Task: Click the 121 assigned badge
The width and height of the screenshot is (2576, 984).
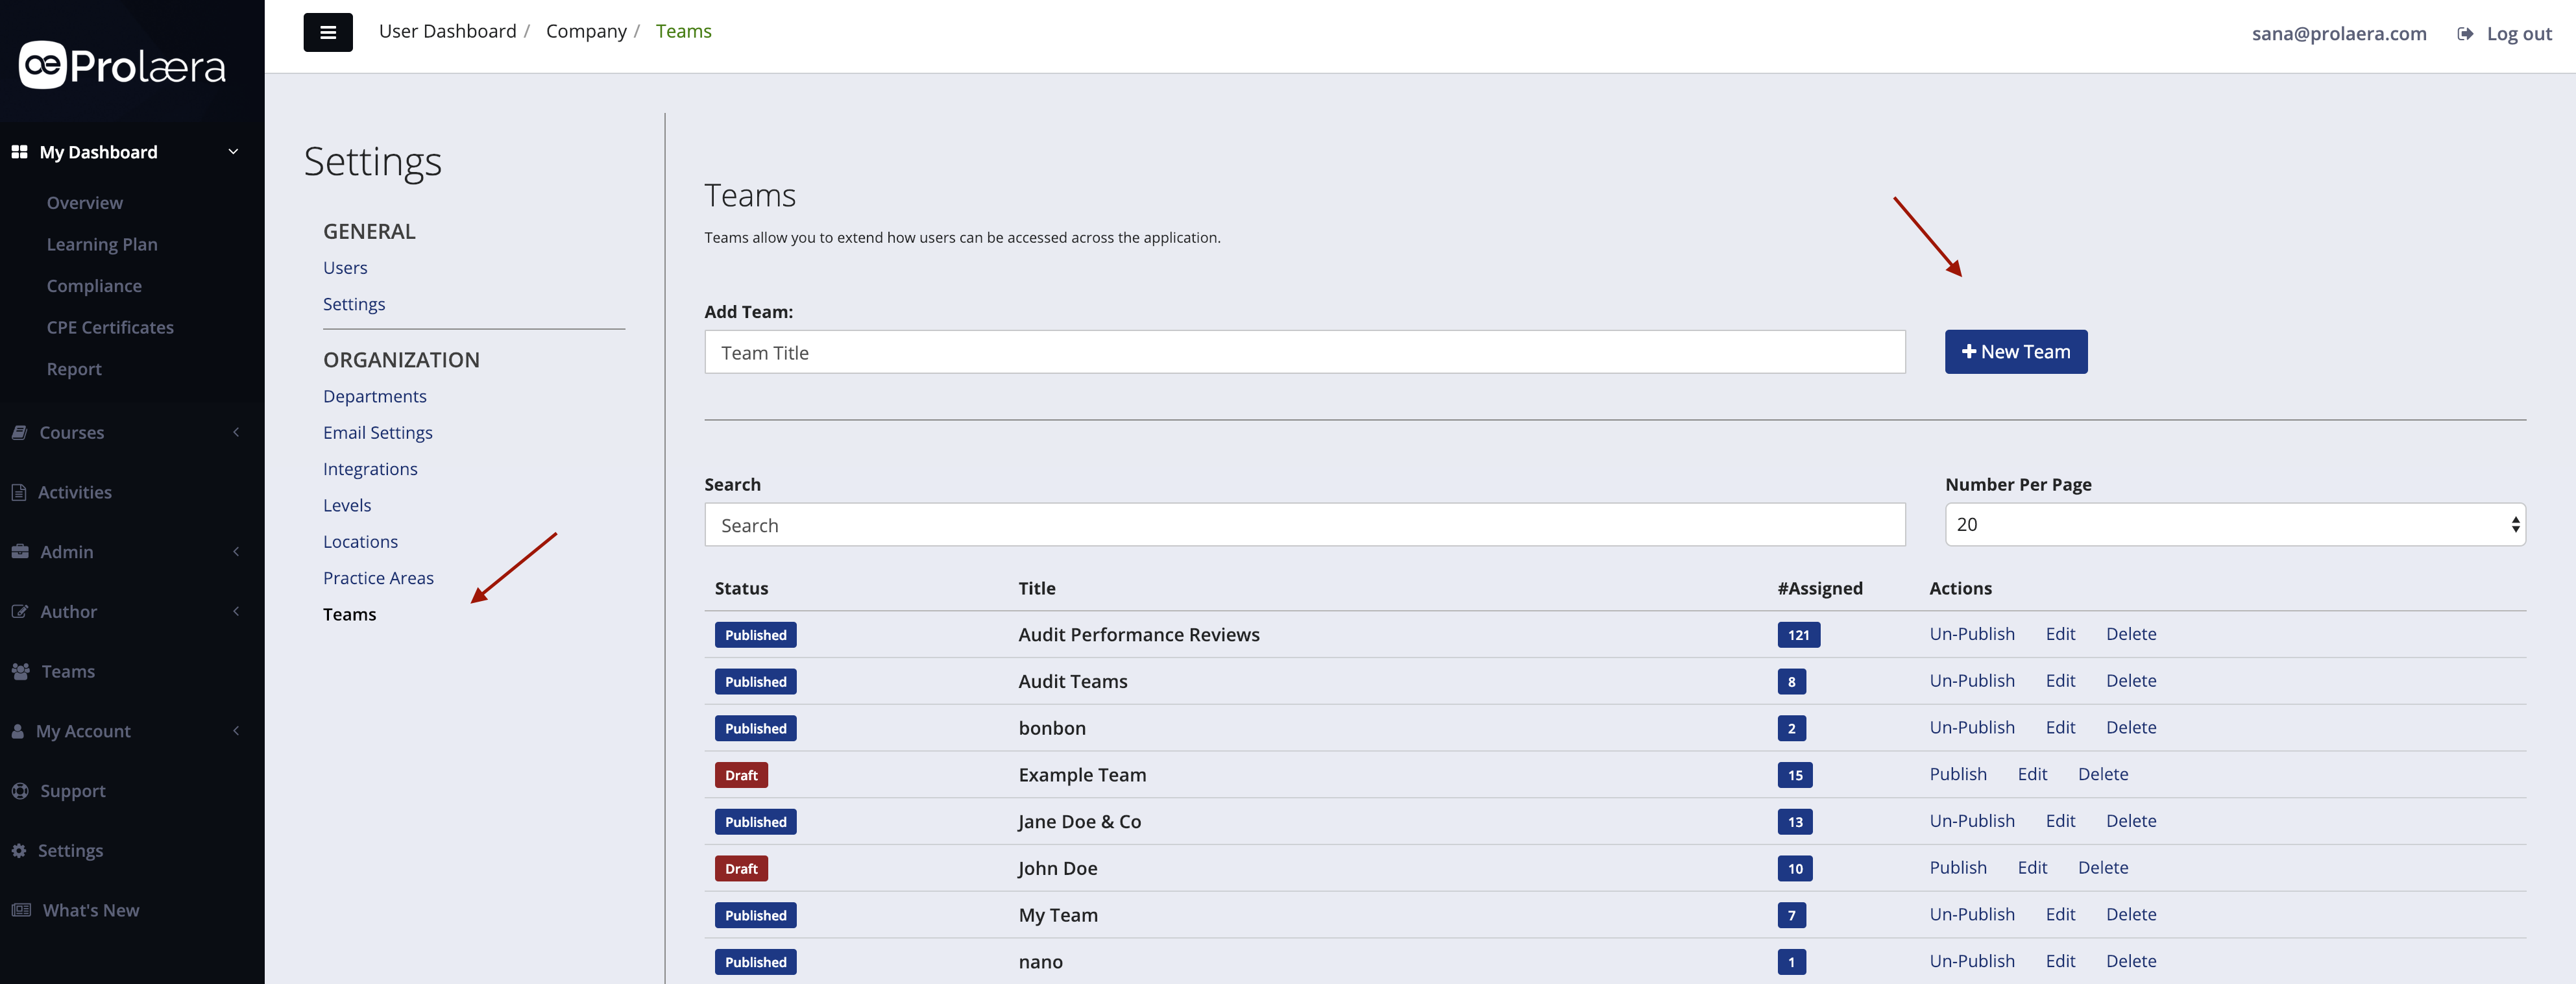Action: point(1799,635)
